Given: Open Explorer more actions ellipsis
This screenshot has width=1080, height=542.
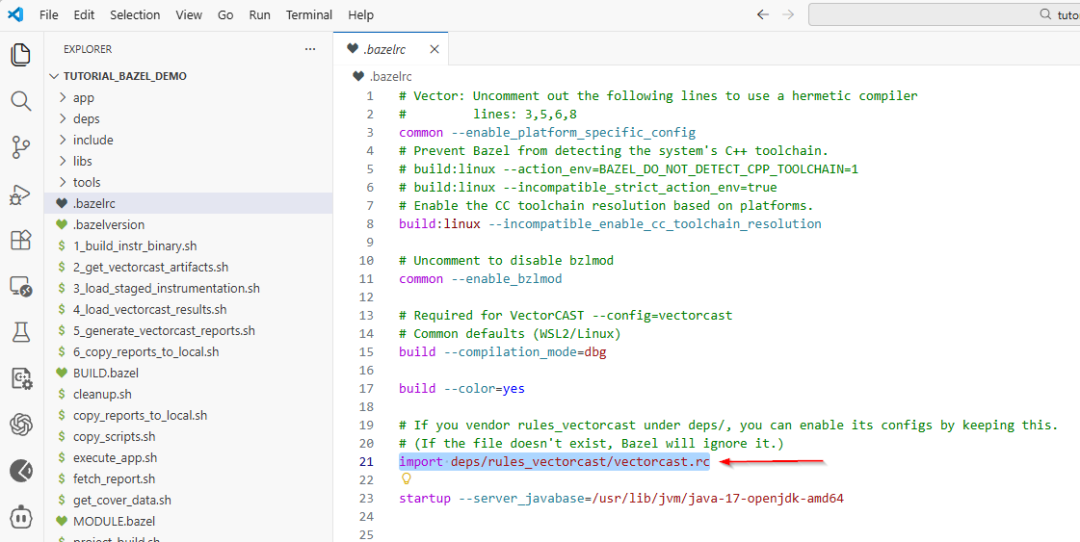Looking at the screenshot, I should click(310, 49).
